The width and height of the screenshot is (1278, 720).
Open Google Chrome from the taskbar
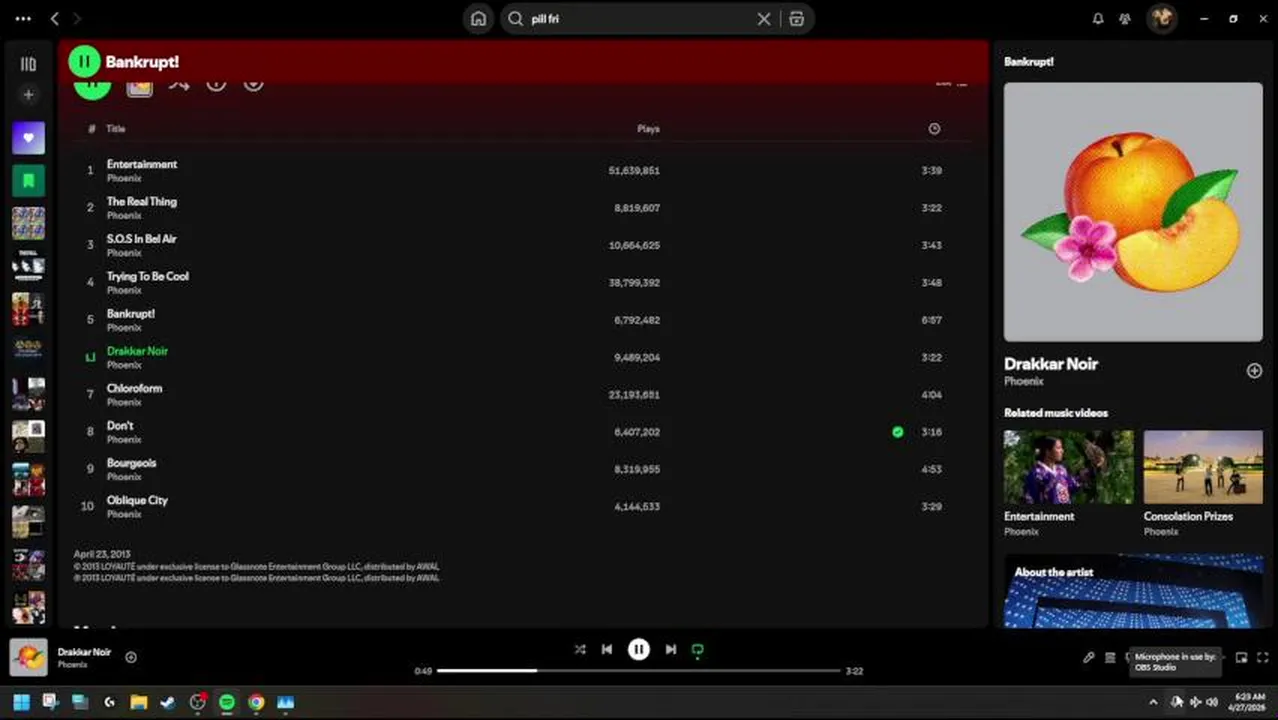point(256,702)
